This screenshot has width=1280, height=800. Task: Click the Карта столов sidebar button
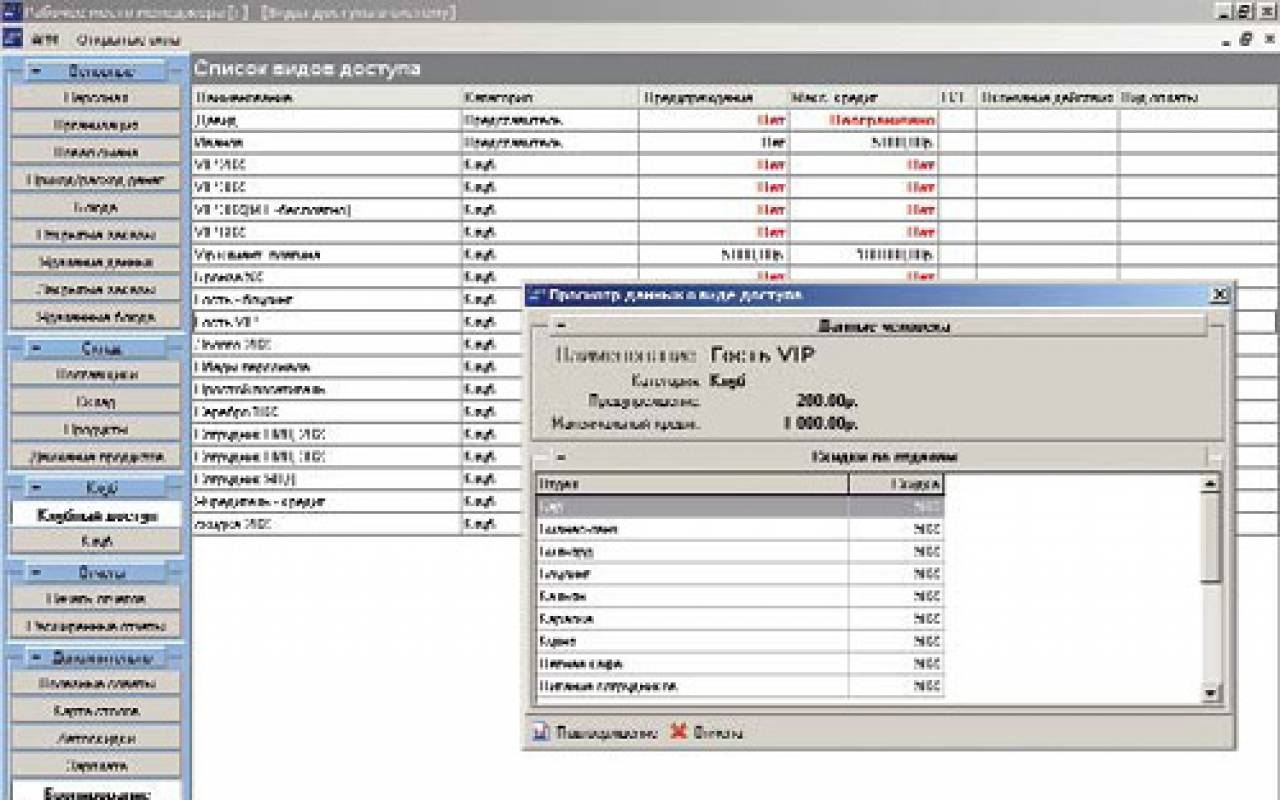pyautogui.click(x=97, y=711)
